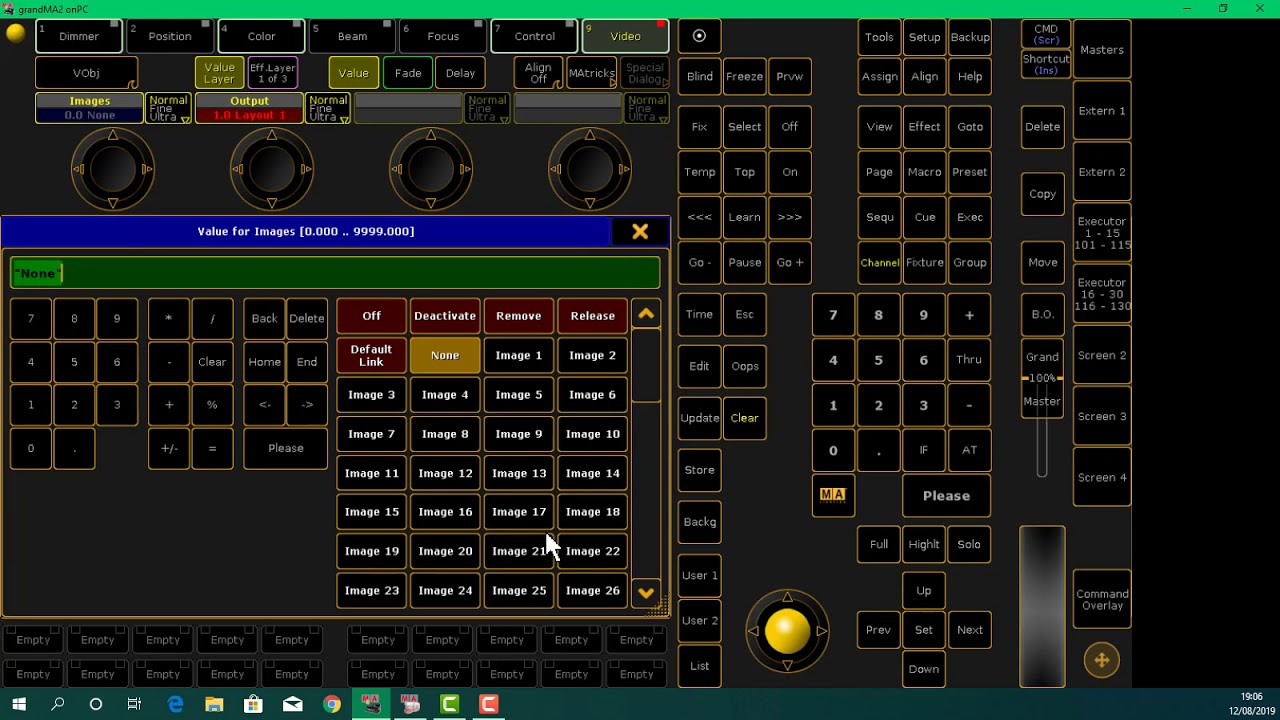The image size is (1280, 720).
Task: Click the fourth encoder wheel
Action: pos(590,170)
